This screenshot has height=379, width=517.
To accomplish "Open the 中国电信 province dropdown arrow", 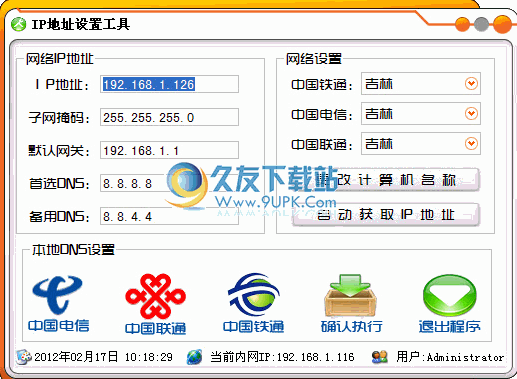I will [x=471, y=114].
